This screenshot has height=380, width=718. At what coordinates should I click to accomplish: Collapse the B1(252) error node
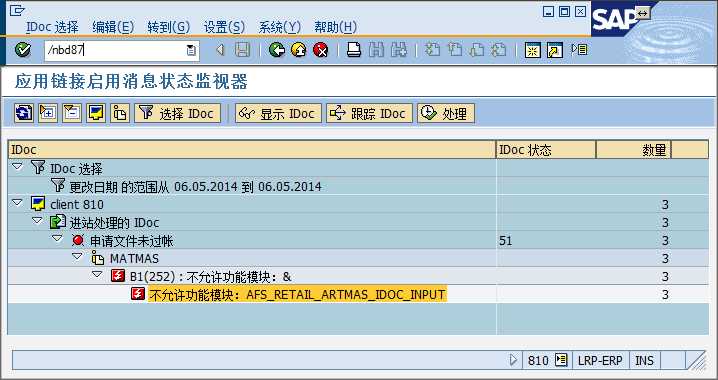pos(97,275)
